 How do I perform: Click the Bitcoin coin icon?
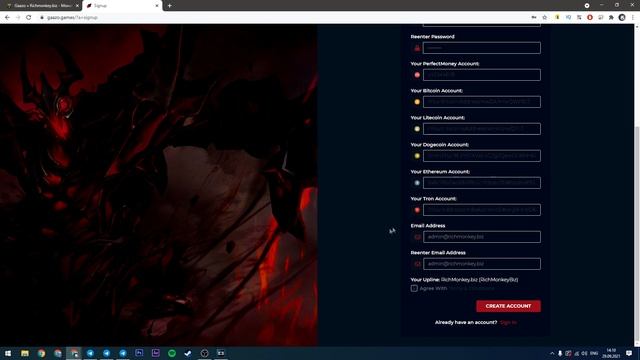[x=417, y=102]
